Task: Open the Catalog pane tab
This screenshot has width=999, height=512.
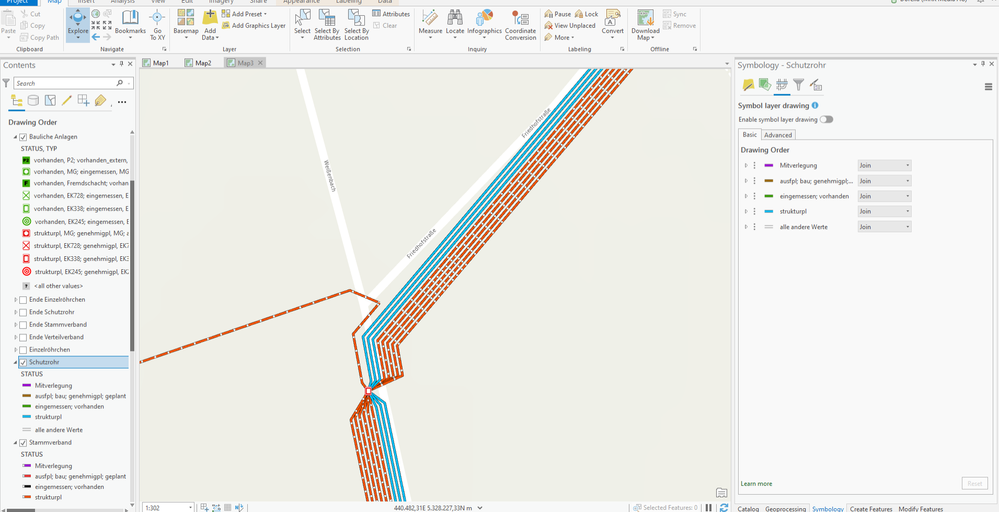Action: click(x=748, y=509)
